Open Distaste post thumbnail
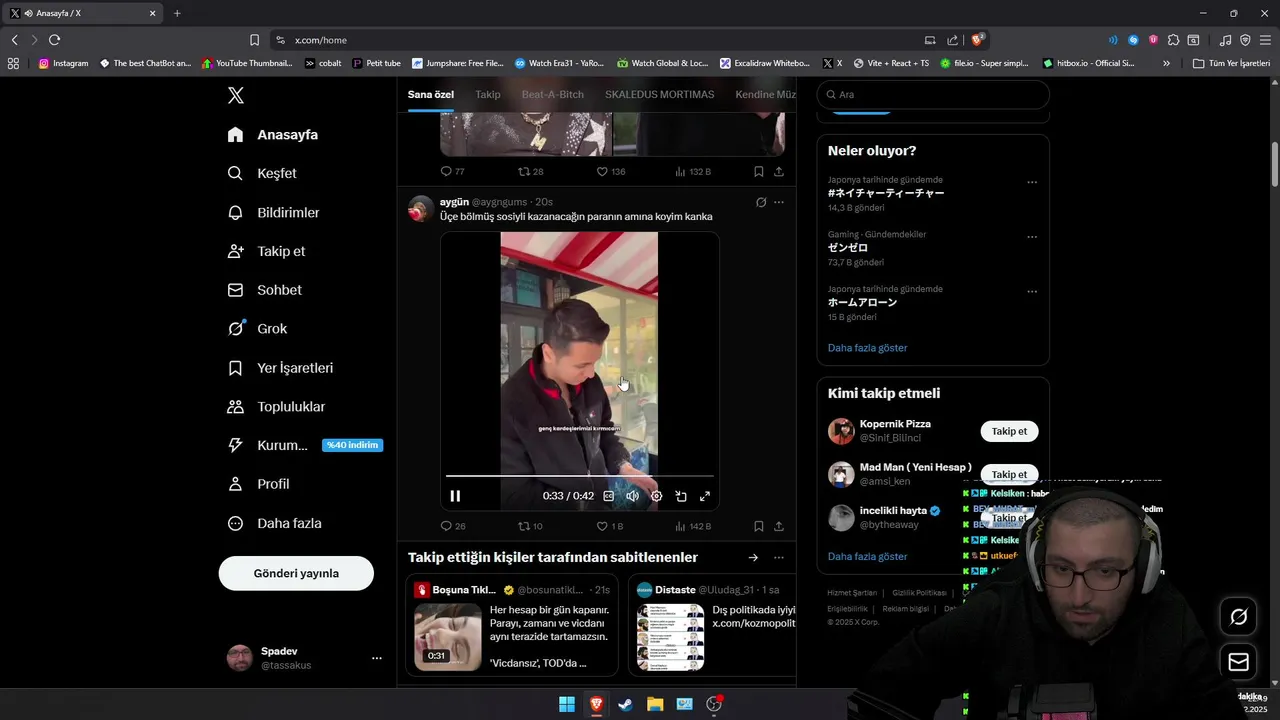 click(x=670, y=636)
